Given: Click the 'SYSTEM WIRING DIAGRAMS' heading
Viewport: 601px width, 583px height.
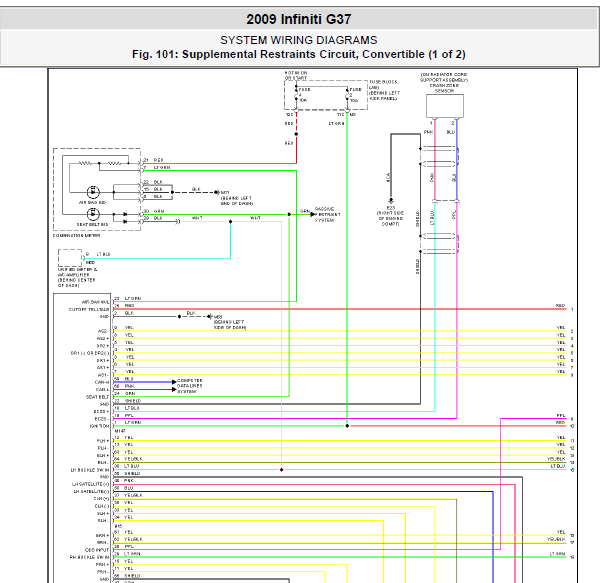Looking at the screenshot, I should (x=299, y=40).
